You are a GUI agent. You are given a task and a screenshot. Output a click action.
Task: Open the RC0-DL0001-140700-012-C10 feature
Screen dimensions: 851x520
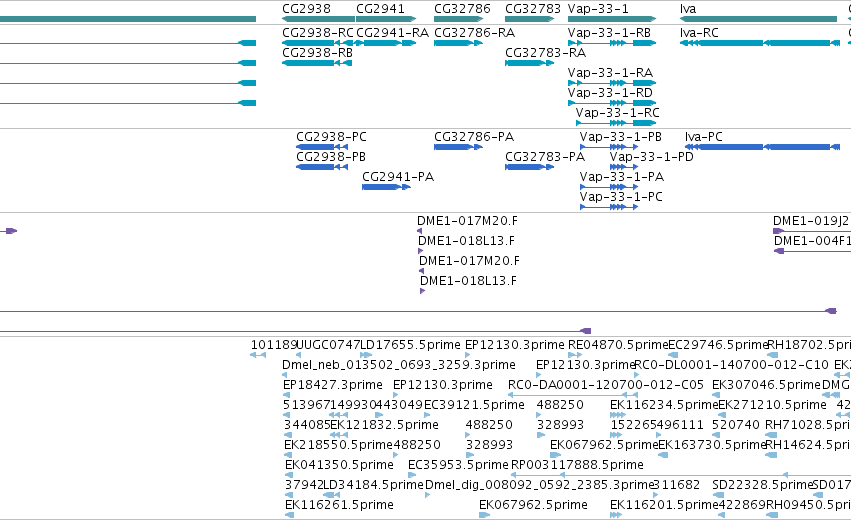[731, 365]
